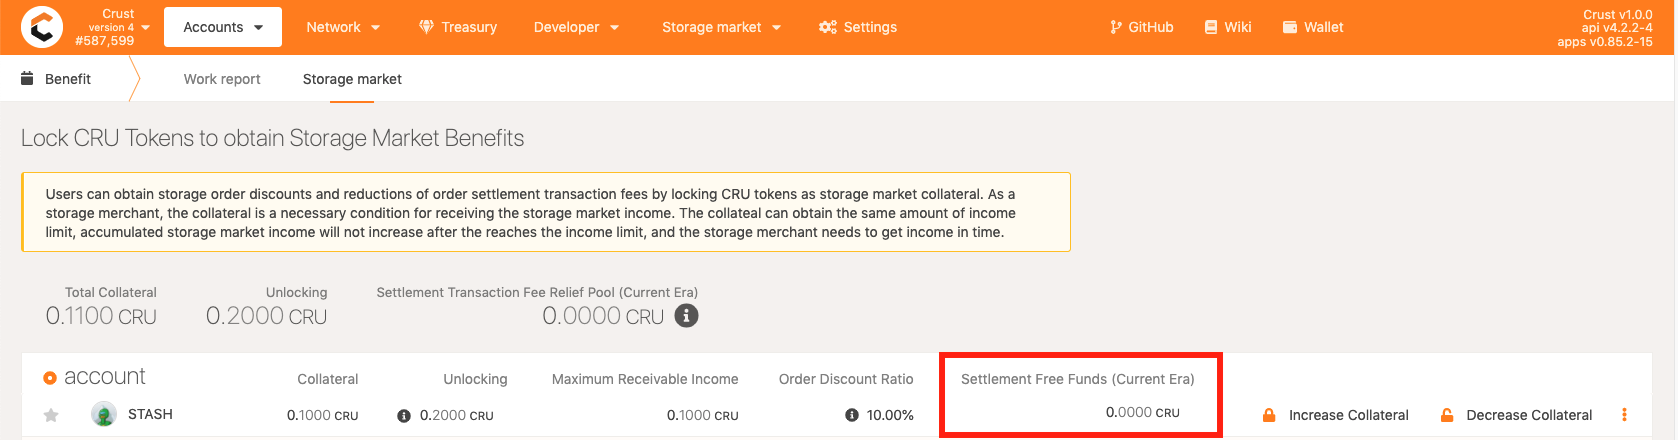This screenshot has width=1678, height=440.
Task: Click Increase Collateral button
Action: [x=1335, y=415]
